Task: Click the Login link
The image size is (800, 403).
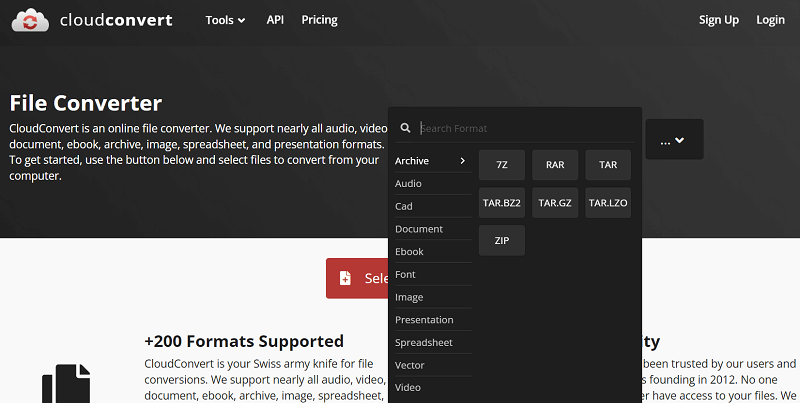Action: click(x=770, y=20)
